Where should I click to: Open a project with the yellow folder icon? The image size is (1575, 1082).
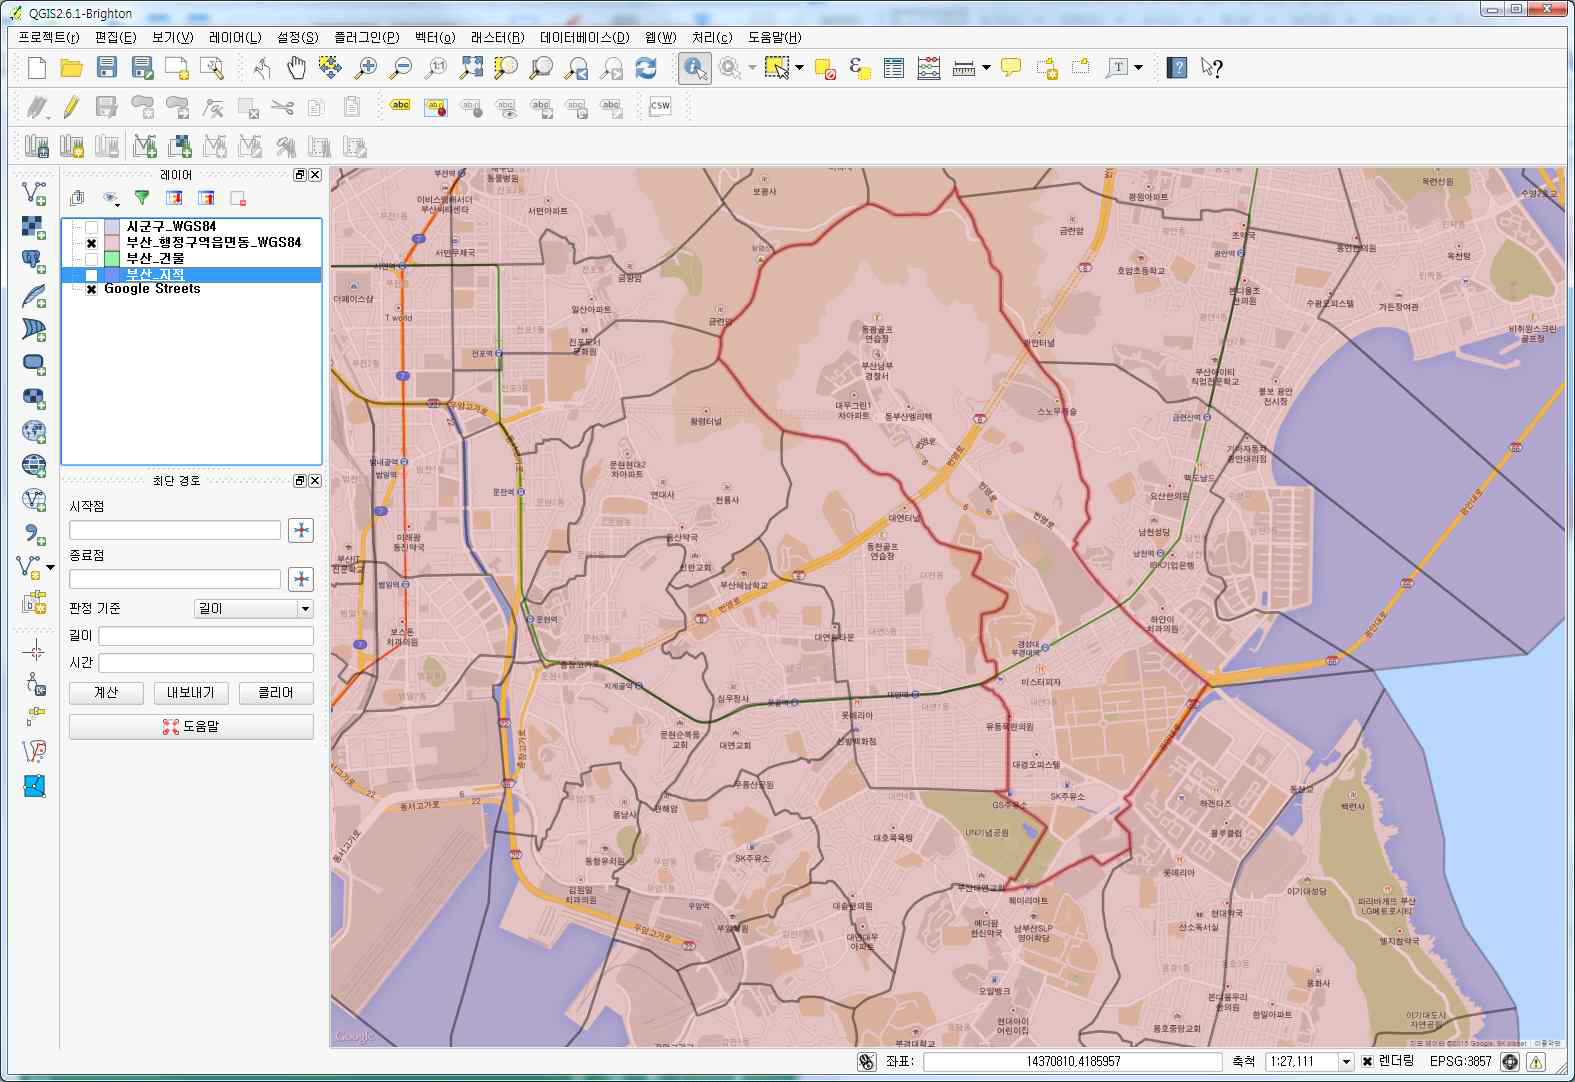pyautogui.click(x=72, y=68)
